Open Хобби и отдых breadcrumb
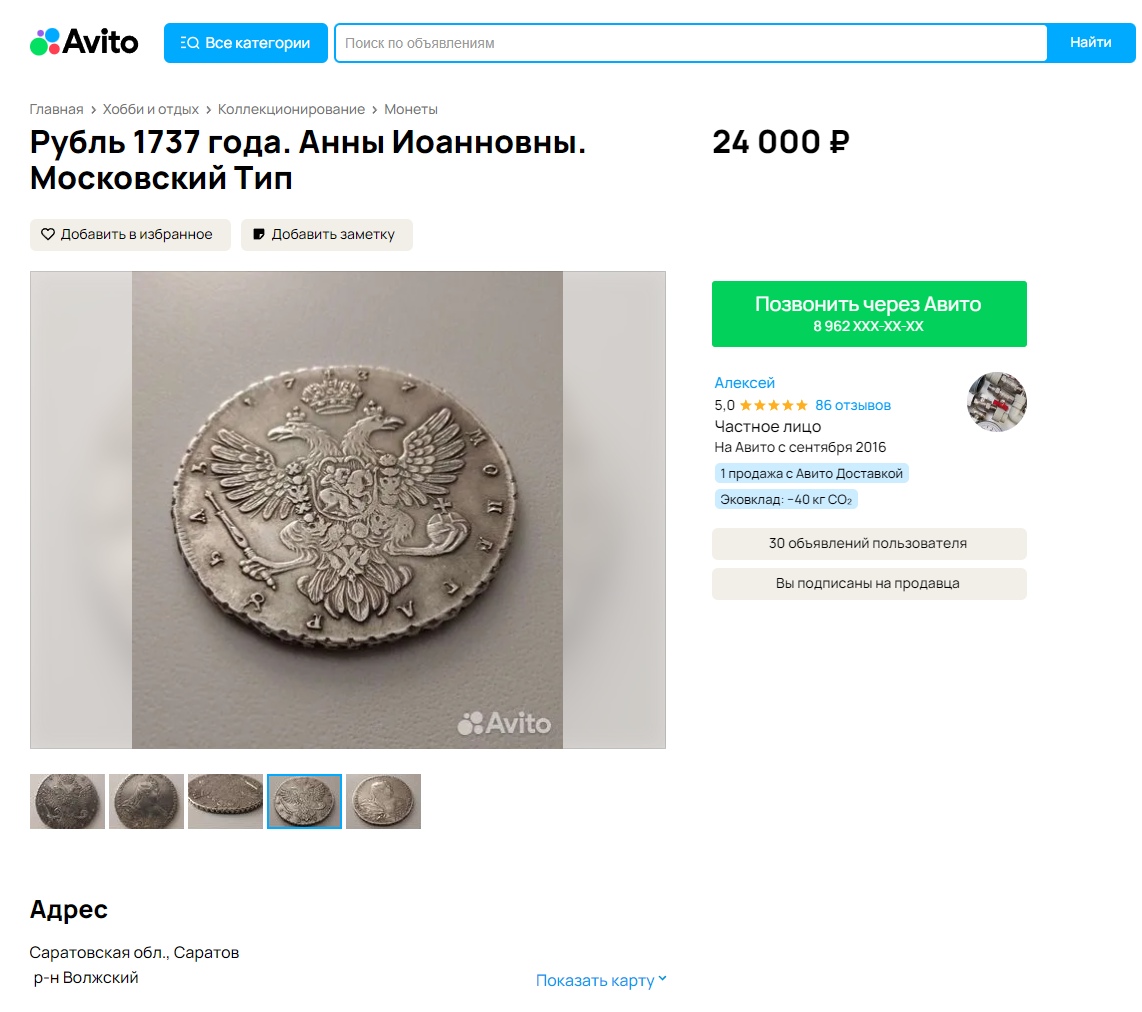Screen dimensions: 1142x1012 point(150,109)
